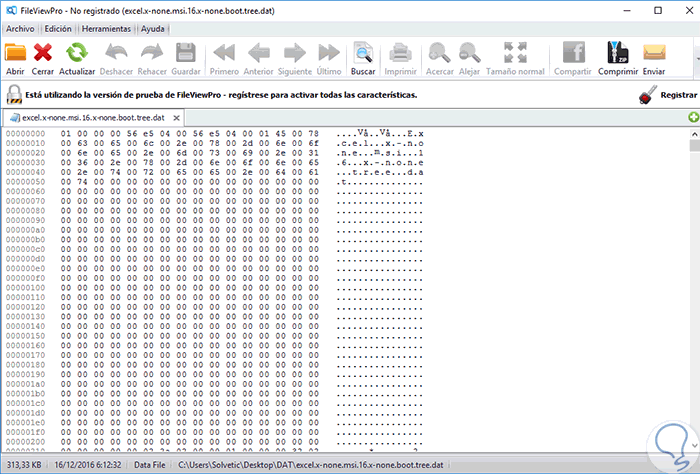Click scrollbar up arrow
This screenshot has height=474, width=700.
pyautogui.click(x=695, y=134)
